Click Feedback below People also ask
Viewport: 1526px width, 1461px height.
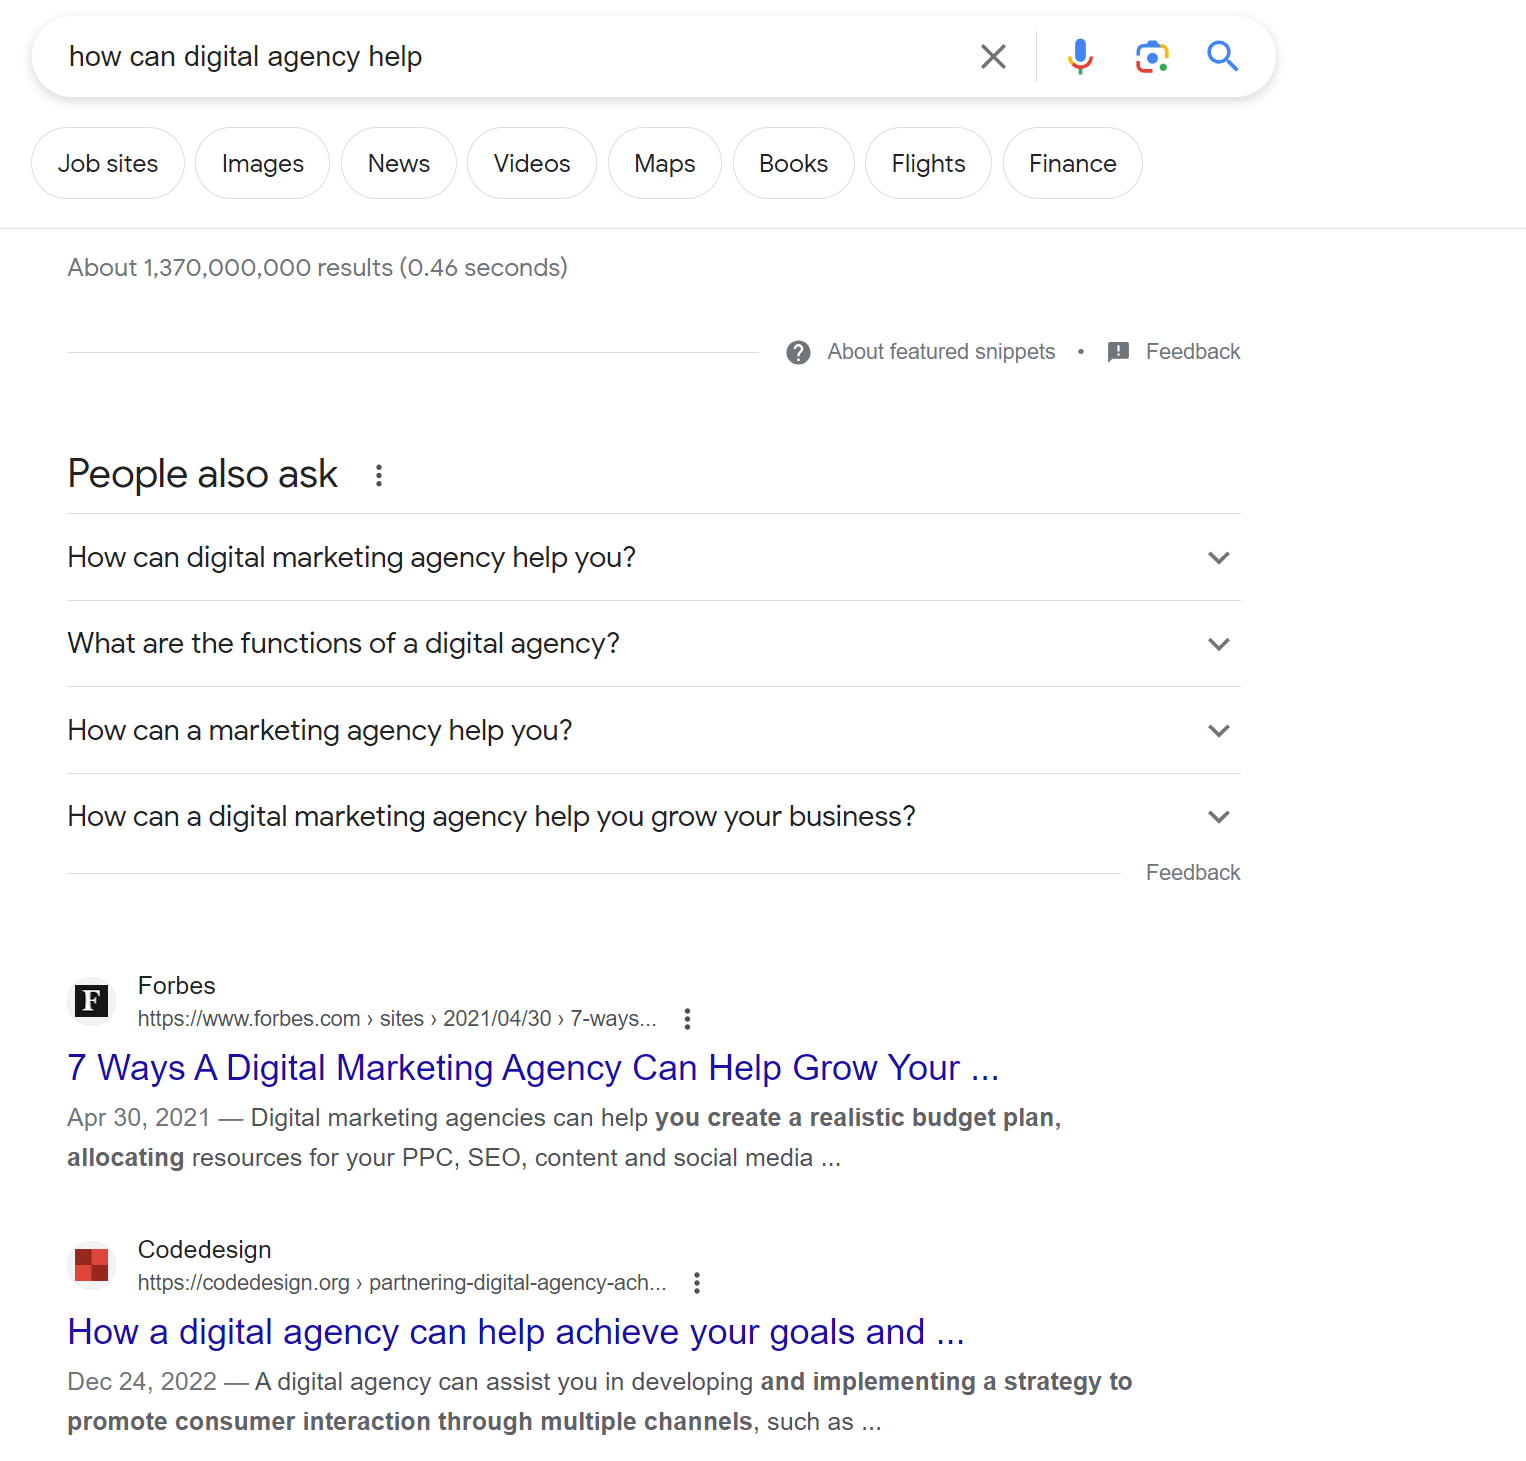[x=1192, y=873]
